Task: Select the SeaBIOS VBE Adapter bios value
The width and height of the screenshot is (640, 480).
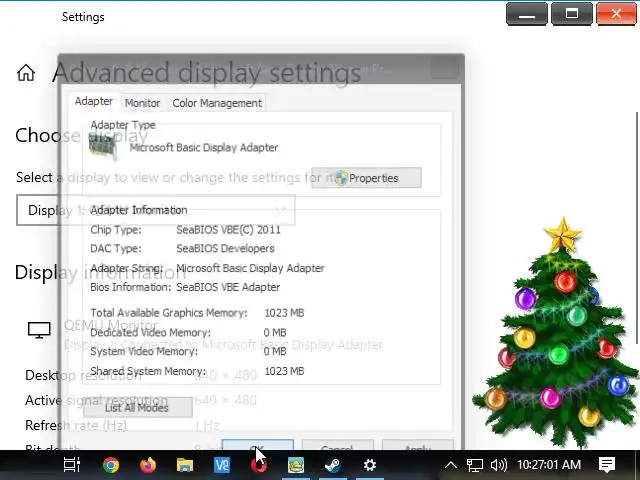Action: (x=228, y=287)
